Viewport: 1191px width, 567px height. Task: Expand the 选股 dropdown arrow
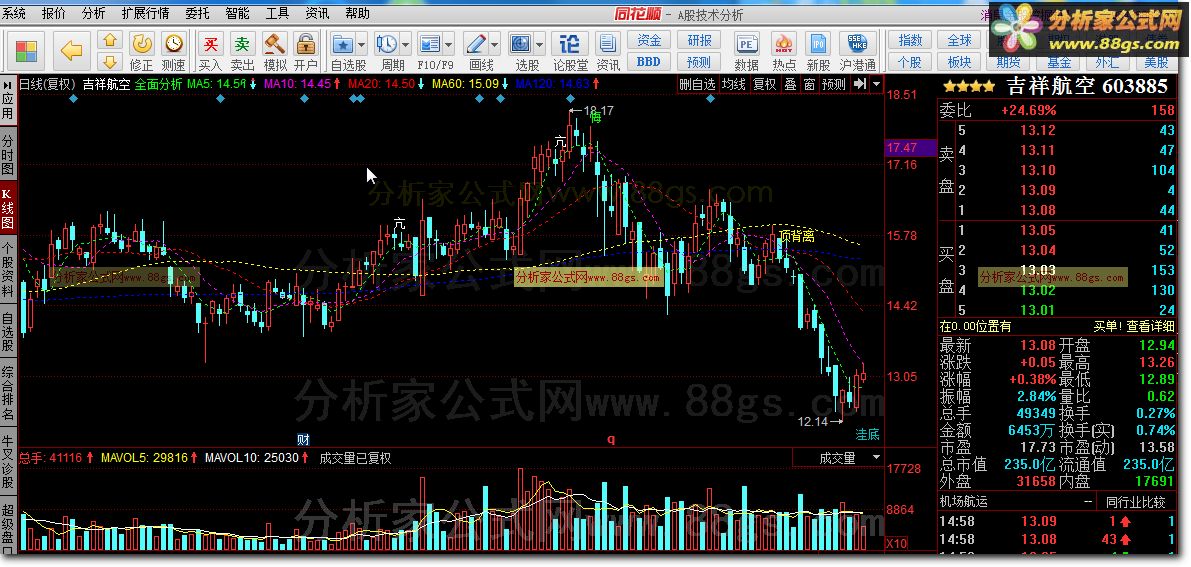(539, 43)
